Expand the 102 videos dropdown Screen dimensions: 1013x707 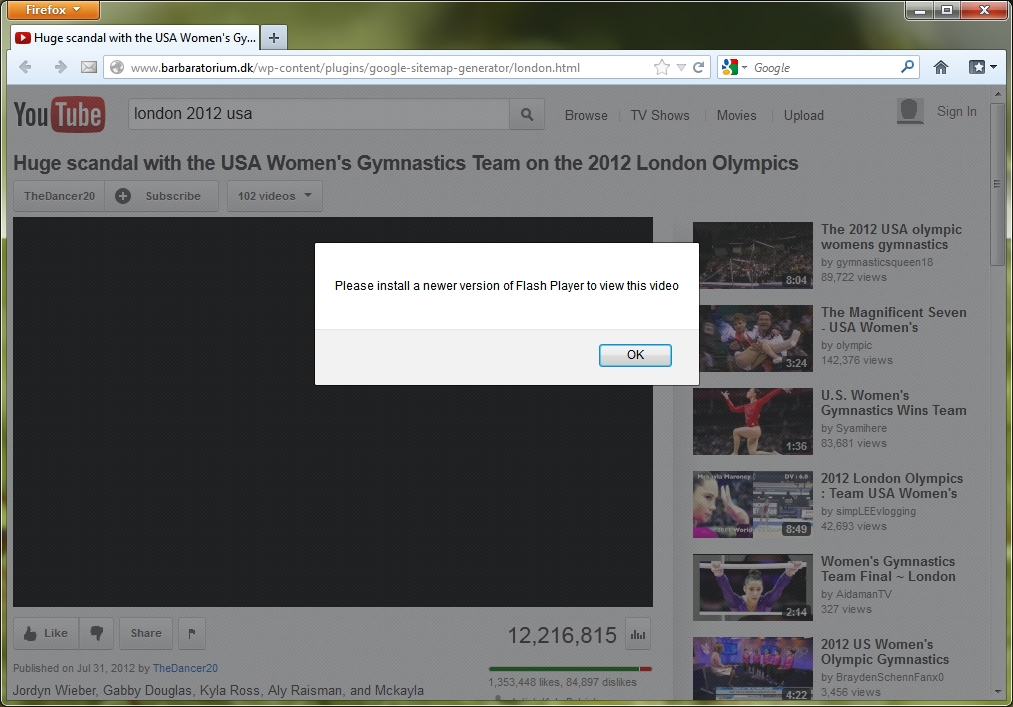click(x=275, y=196)
